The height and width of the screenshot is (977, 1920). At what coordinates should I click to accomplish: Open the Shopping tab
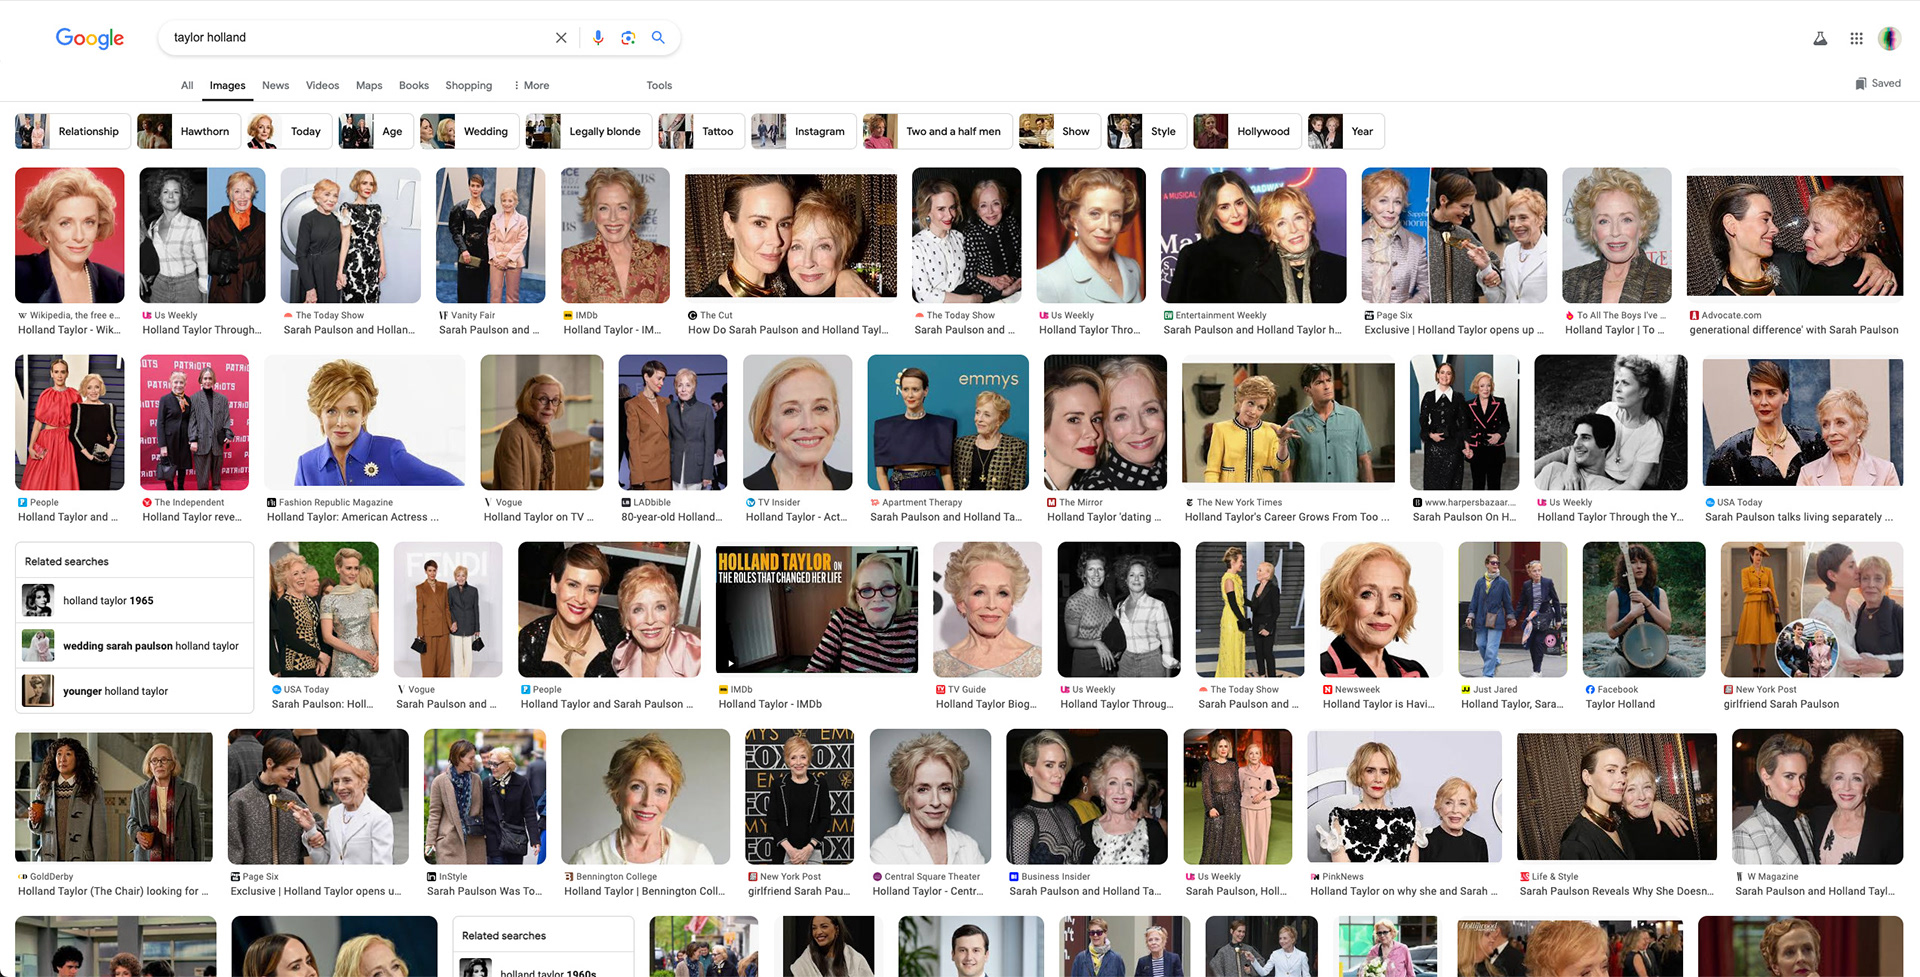tap(468, 85)
